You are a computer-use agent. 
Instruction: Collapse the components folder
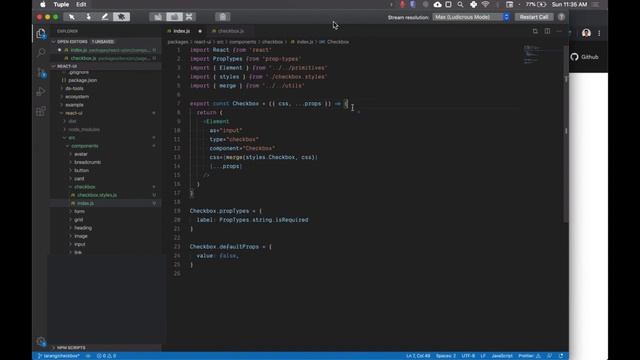[84, 146]
